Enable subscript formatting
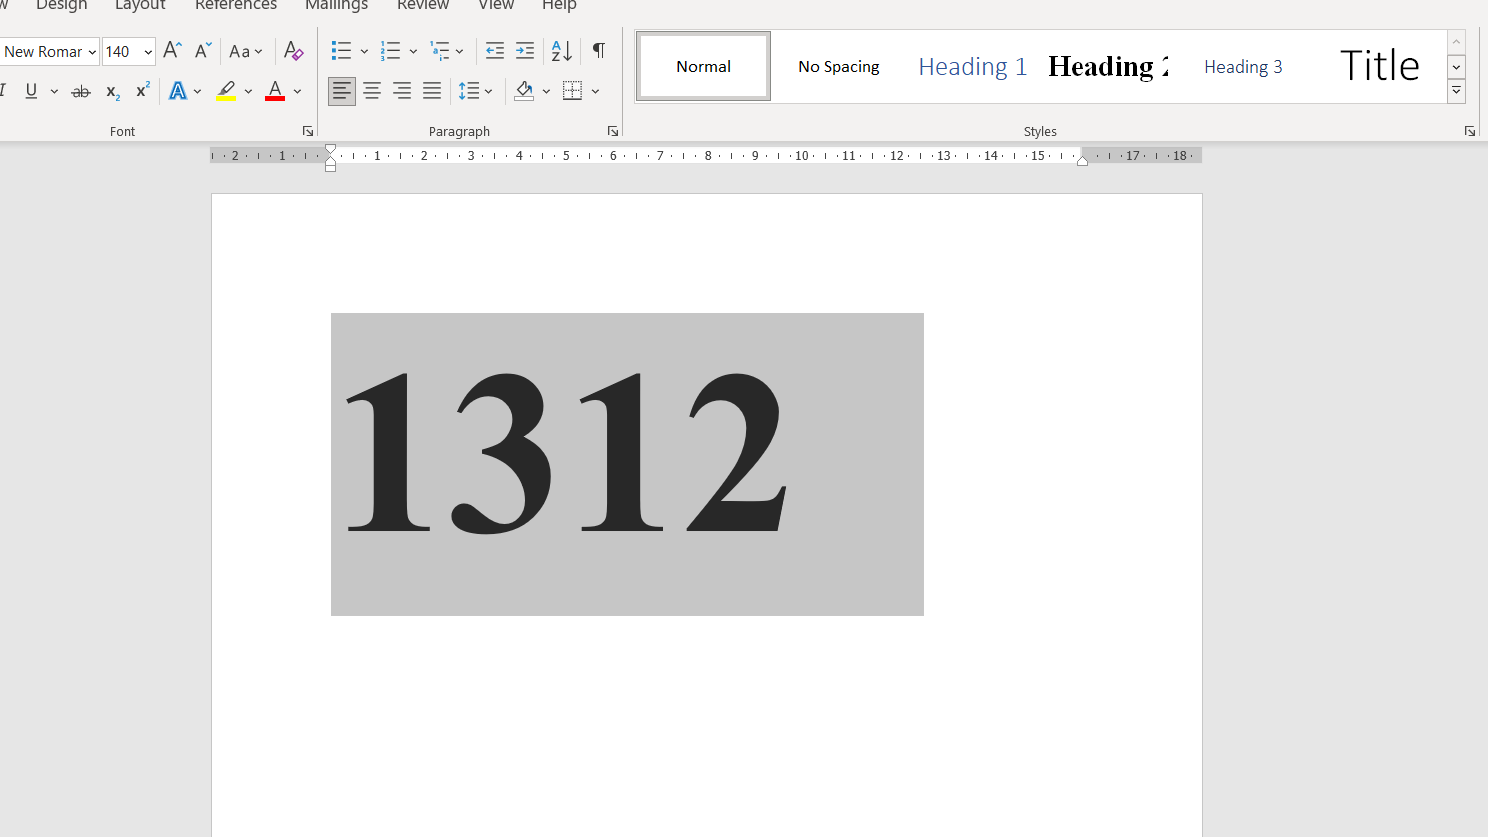The height and width of the screenshot is (837, 1488). point(110,92)
